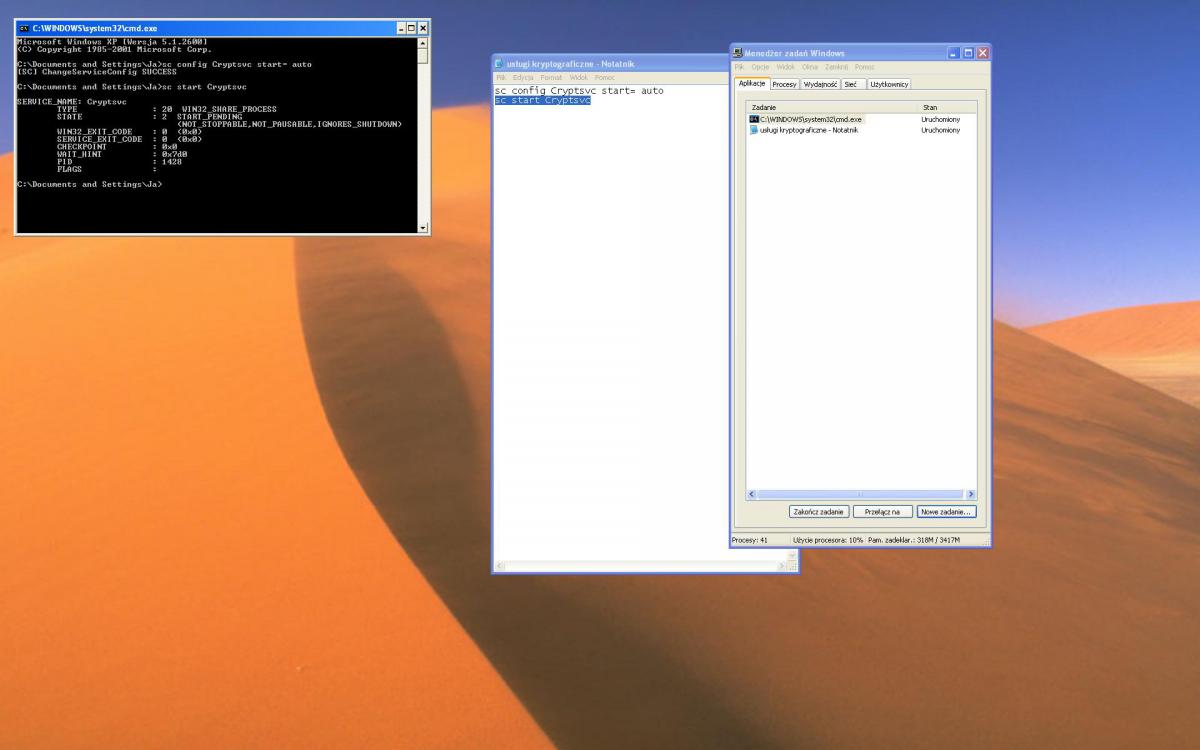Viewport: 1200px width, 750px height.
Task: Click the cmd.exe window title bar icon
Action: 23,28
